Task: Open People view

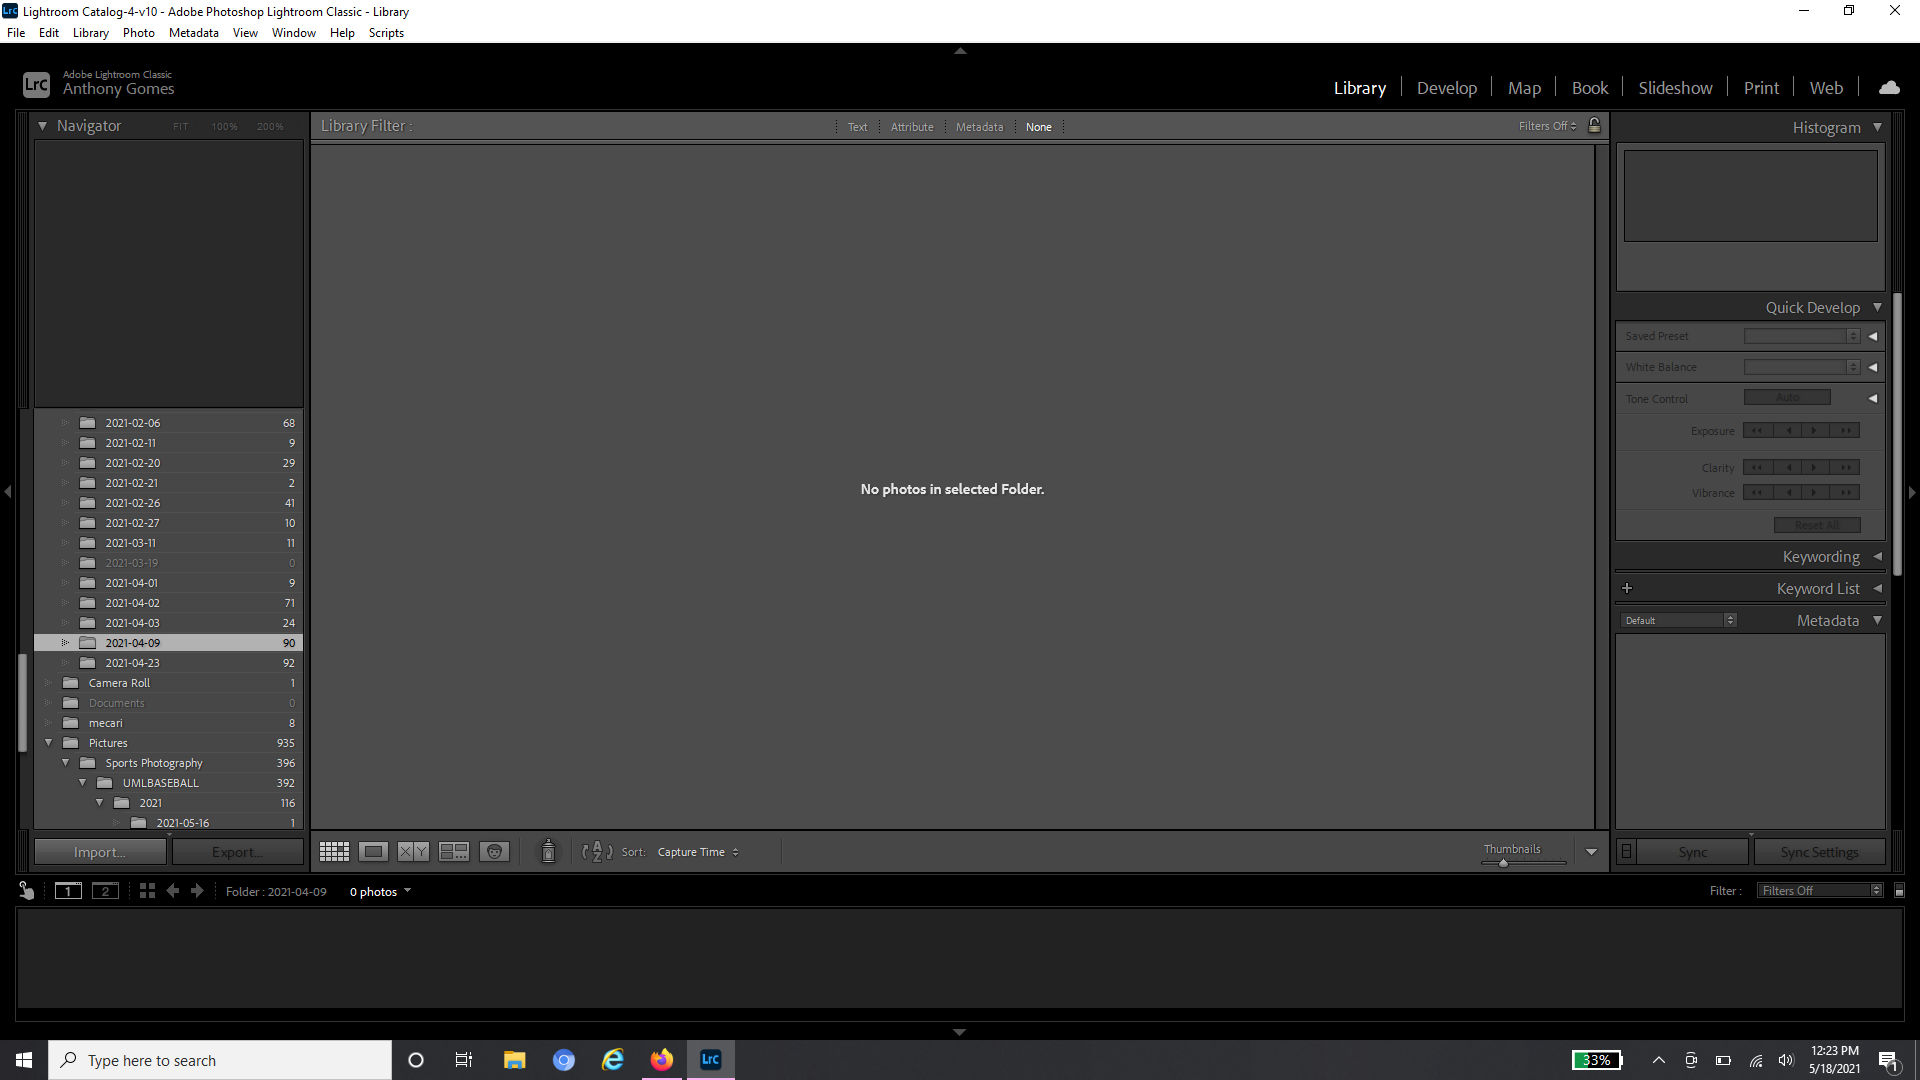Action: click(494, 851)
